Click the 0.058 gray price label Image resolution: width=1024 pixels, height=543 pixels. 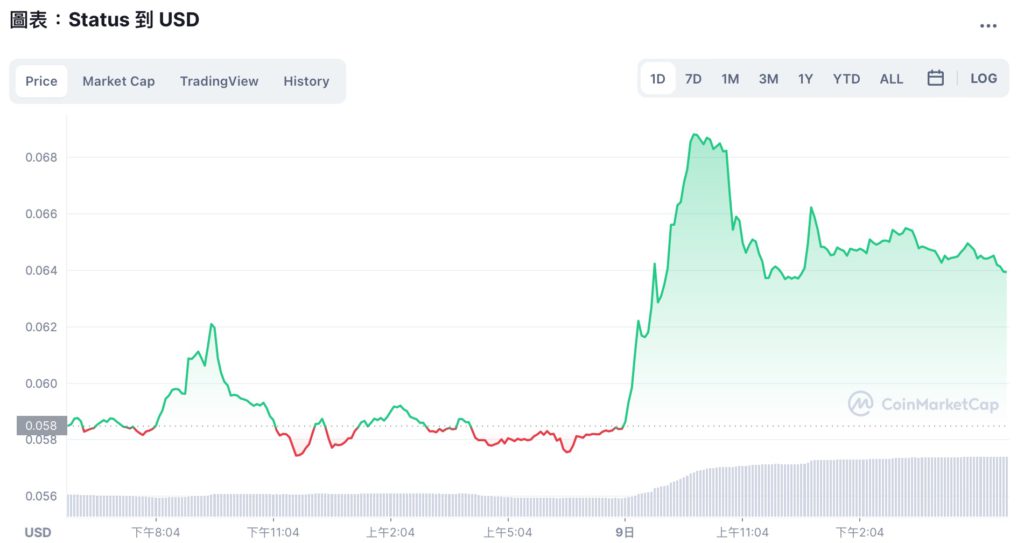point(41,426)
